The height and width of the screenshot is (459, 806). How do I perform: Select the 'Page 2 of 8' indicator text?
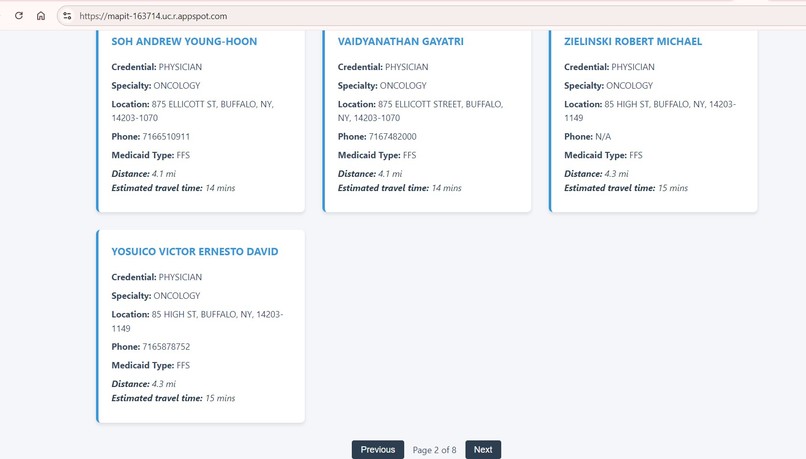[x=434, y=450]
